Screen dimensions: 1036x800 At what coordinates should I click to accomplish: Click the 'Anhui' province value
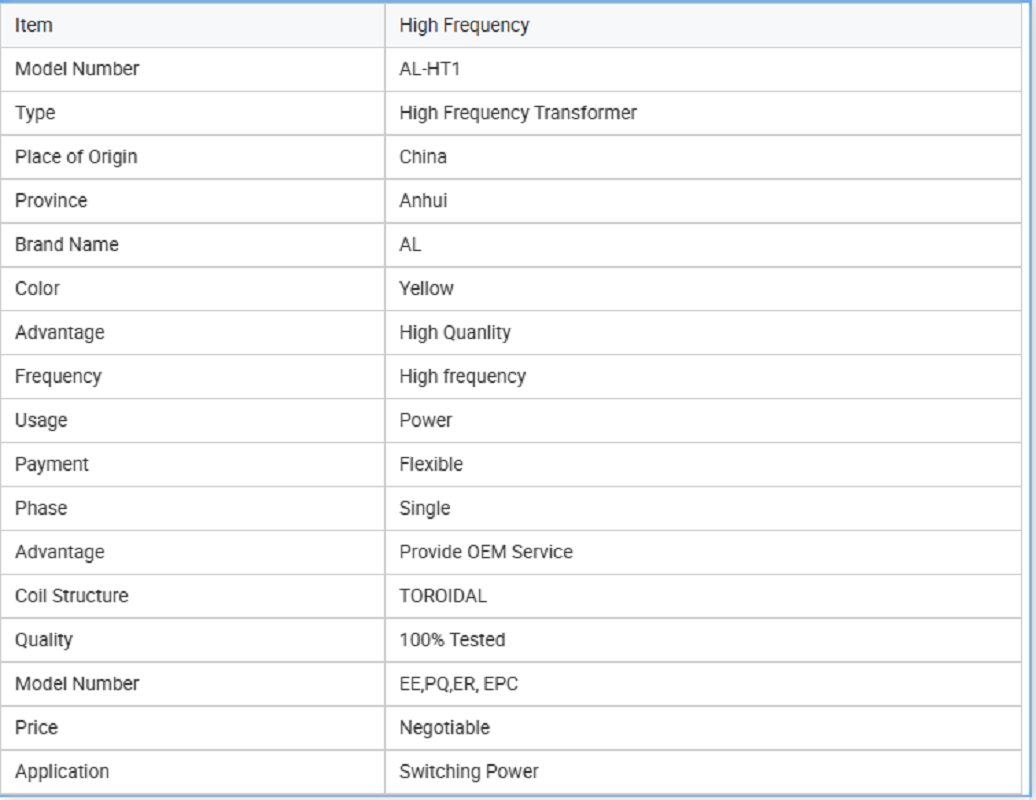pos(423,201)
